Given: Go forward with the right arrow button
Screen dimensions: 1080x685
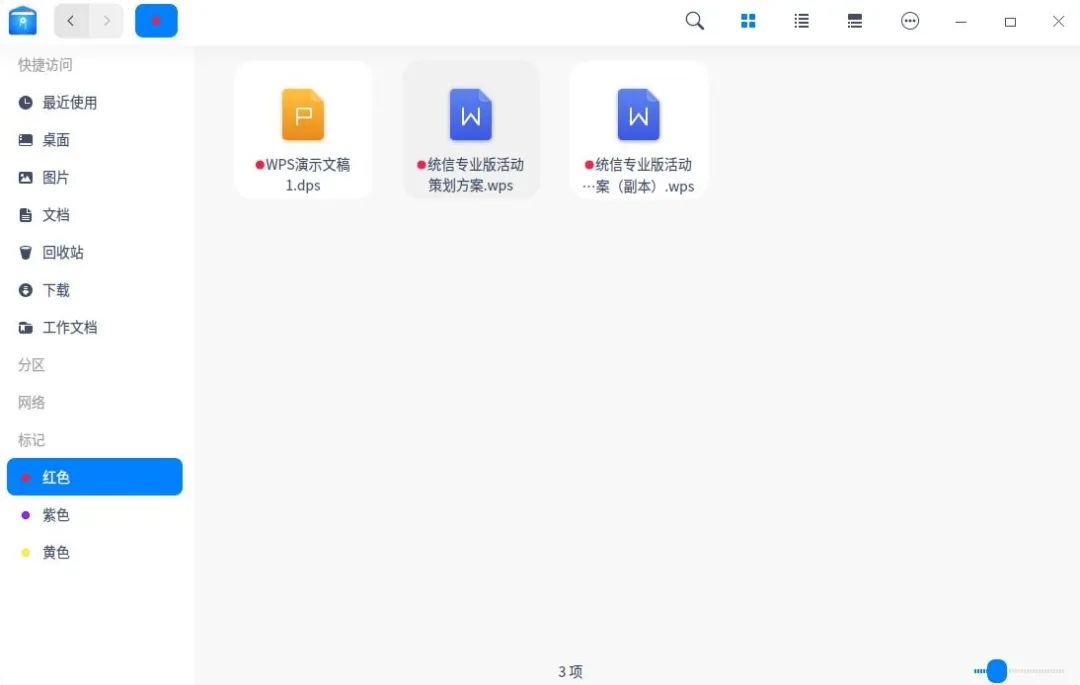Looking at the screenshot, I should (106, 21).
